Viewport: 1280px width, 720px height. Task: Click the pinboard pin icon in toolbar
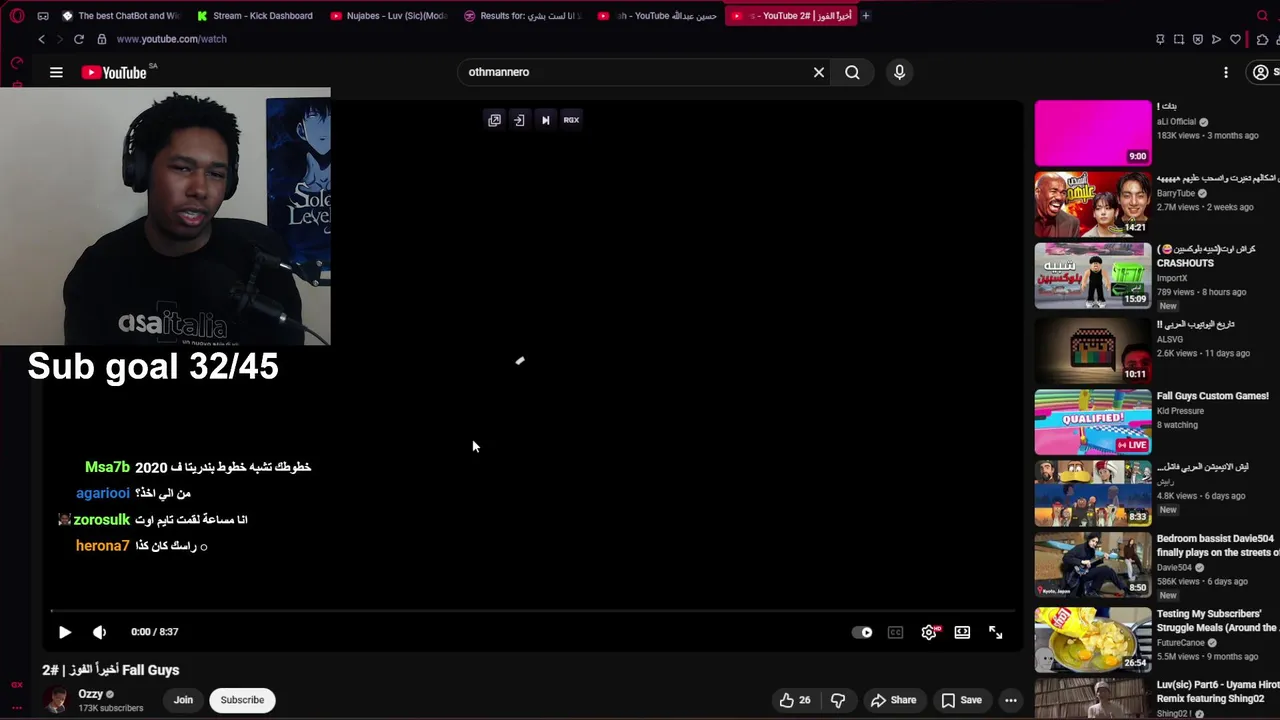point(1160,39)
